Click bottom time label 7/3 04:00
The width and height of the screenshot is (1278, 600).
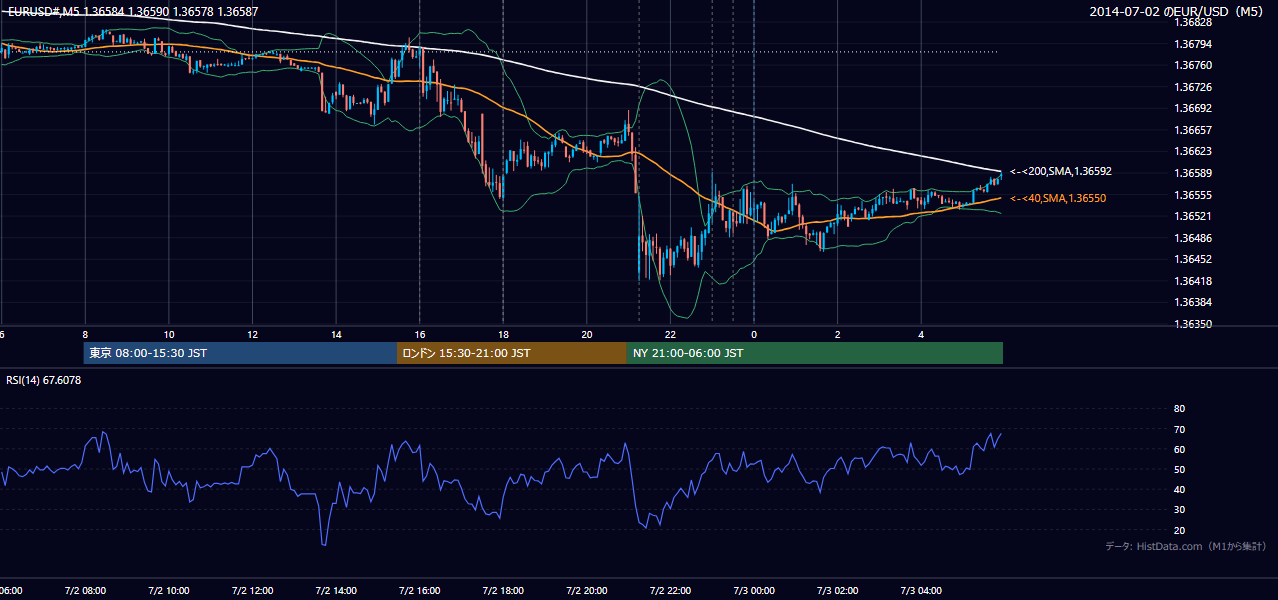coord(921,590)
